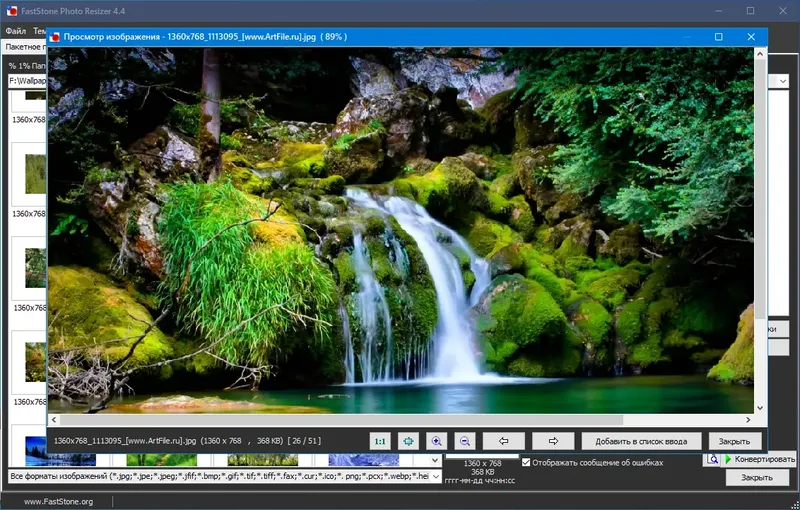
Task: Click FastStone logo icon in preview title bar
Action: pos(55,37)
